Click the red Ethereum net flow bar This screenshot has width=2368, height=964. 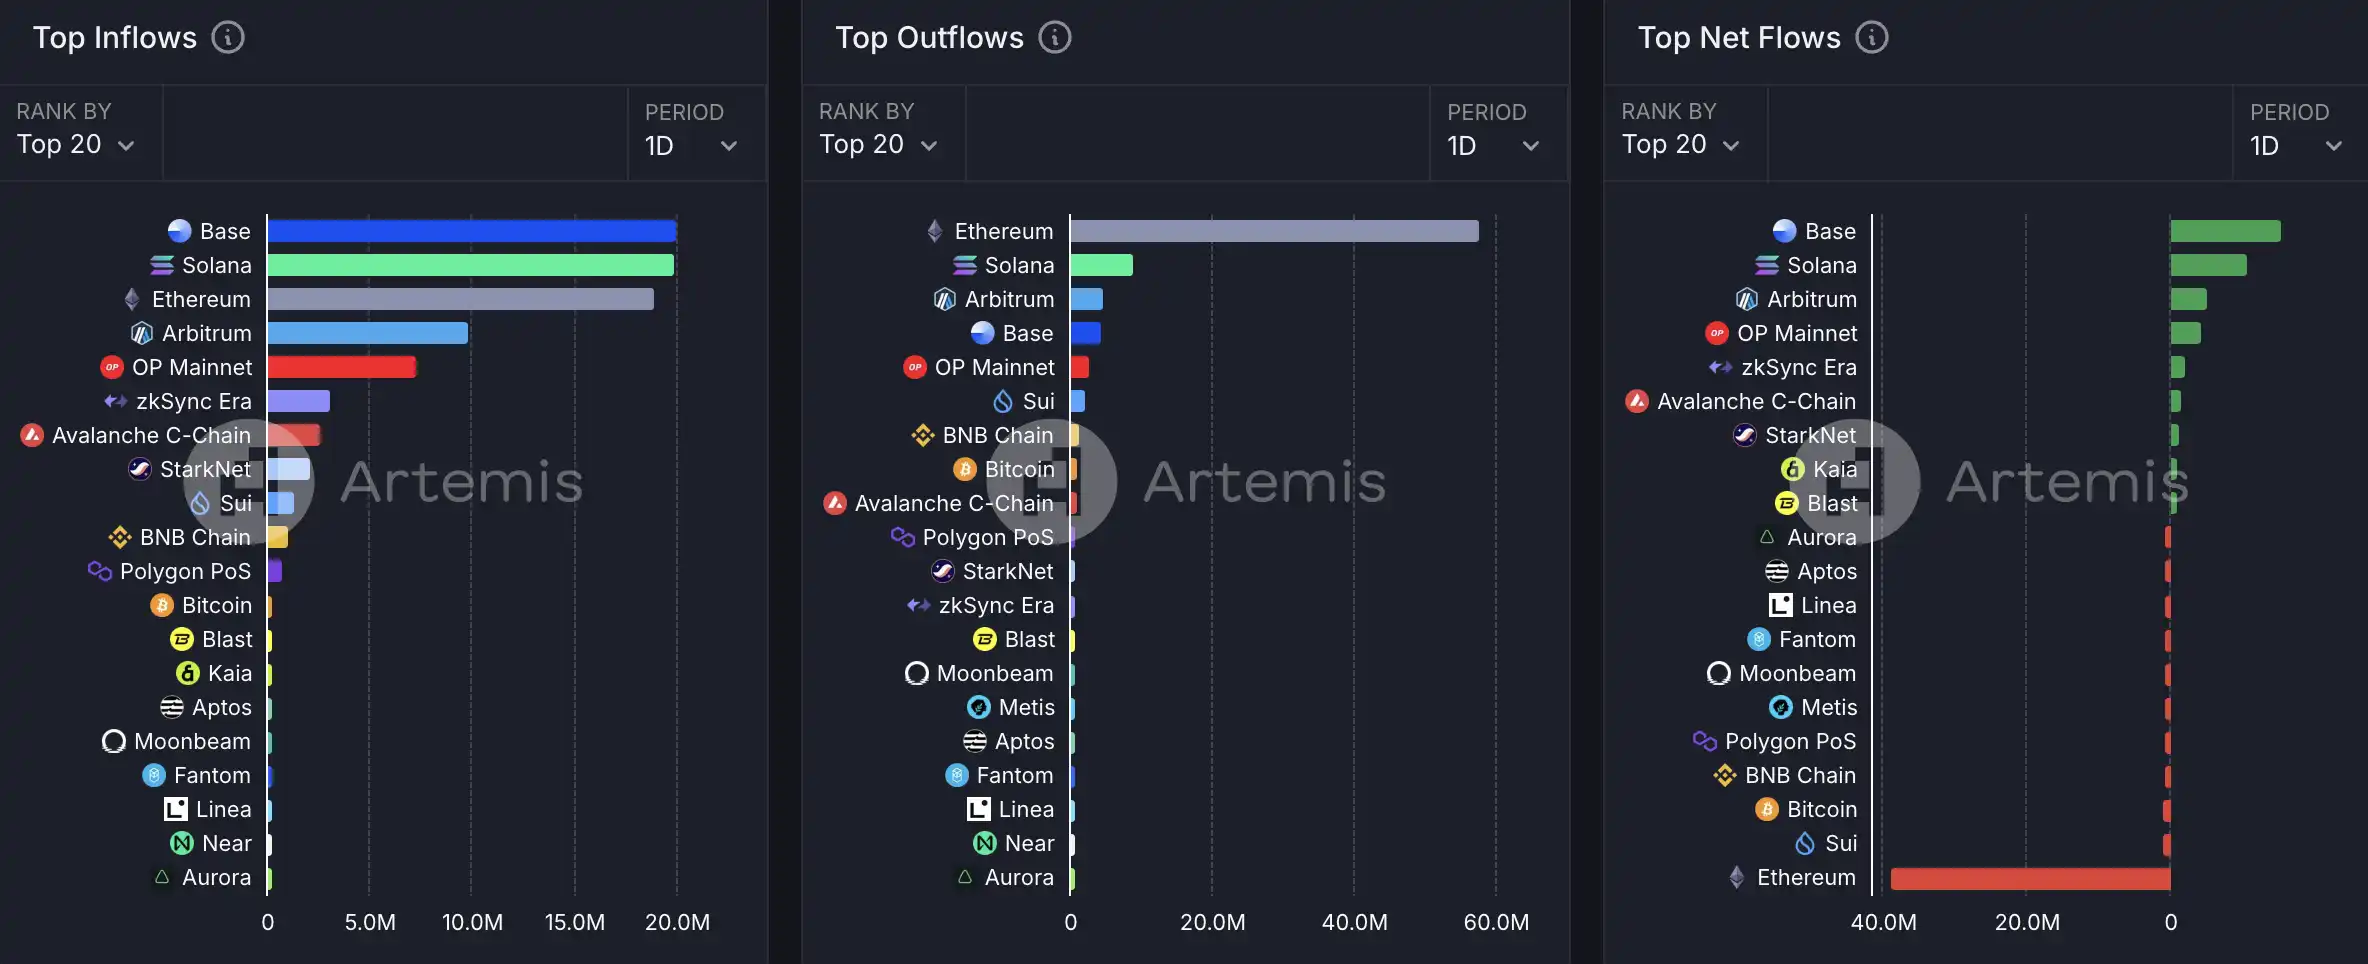tap(2030, 878)
